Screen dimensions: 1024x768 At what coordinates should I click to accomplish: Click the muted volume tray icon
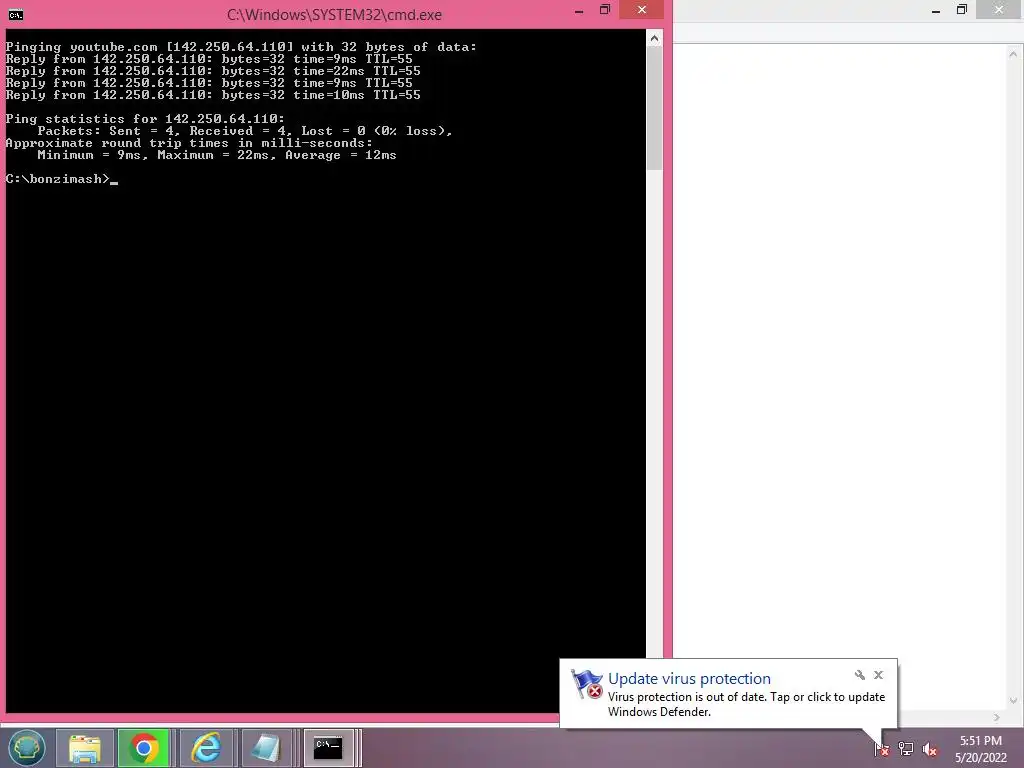point(930,750)
